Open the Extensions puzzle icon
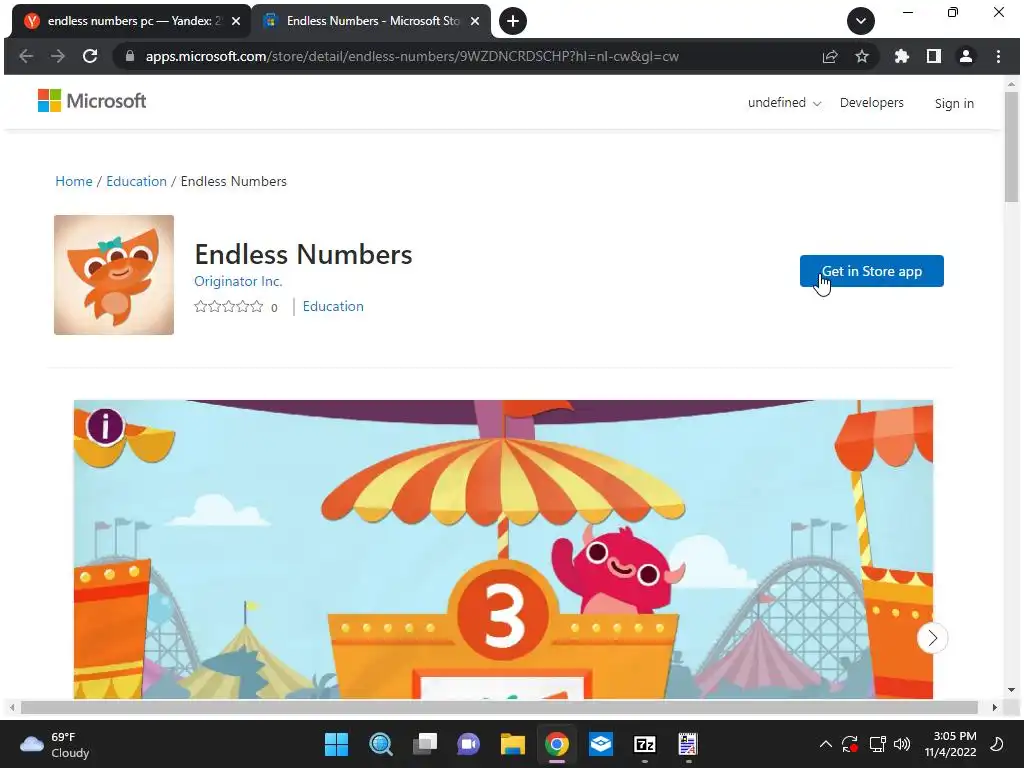The width and height of the screenshot is (1024, 768). click(902, 57)
